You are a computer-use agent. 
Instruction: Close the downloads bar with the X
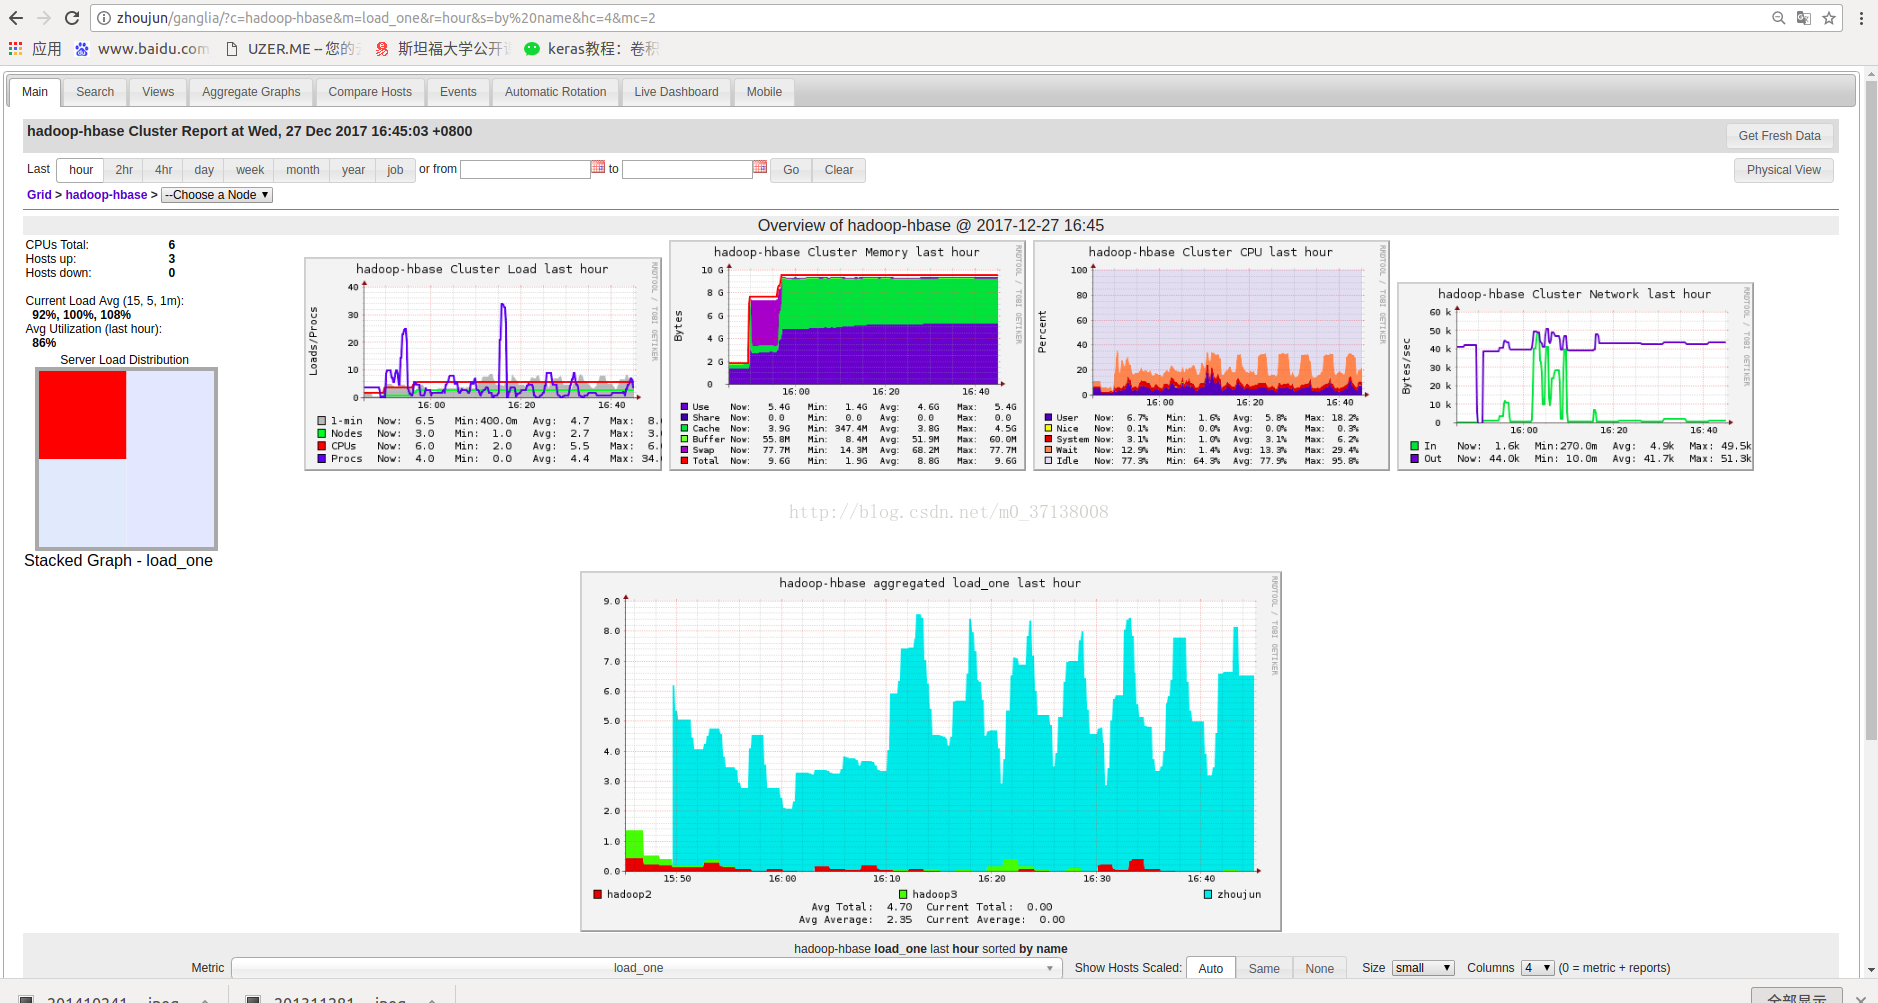coord(1861,999)
